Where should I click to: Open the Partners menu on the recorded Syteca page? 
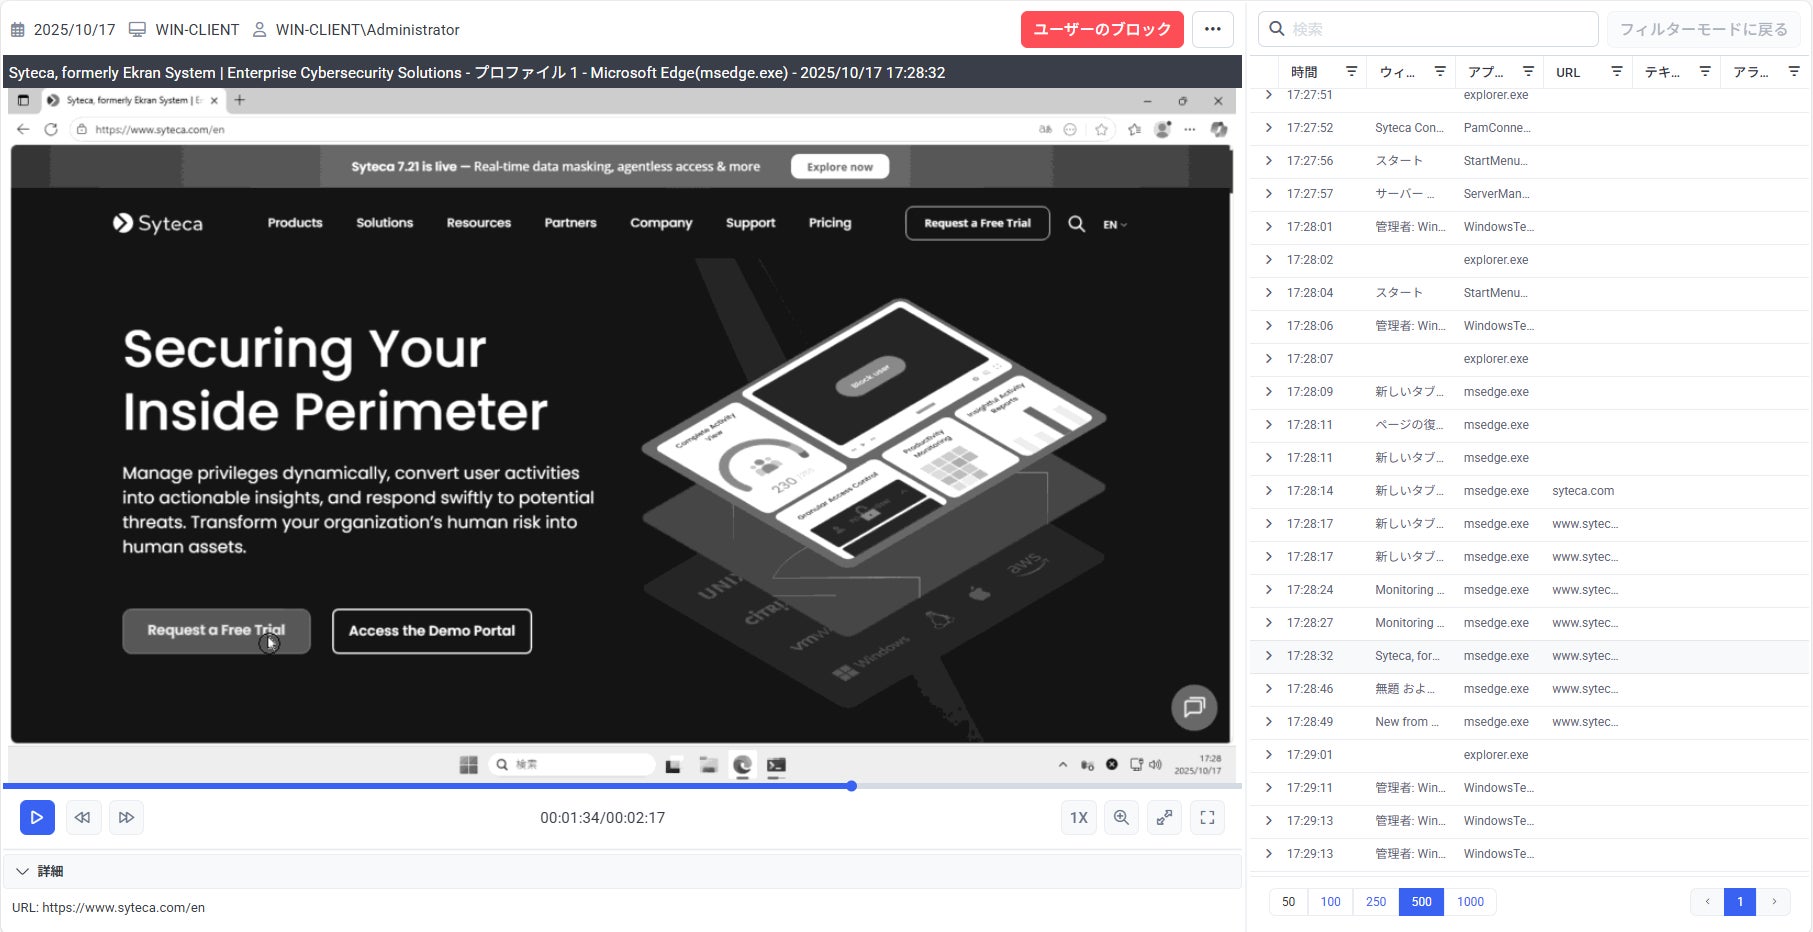pos(570,223)
